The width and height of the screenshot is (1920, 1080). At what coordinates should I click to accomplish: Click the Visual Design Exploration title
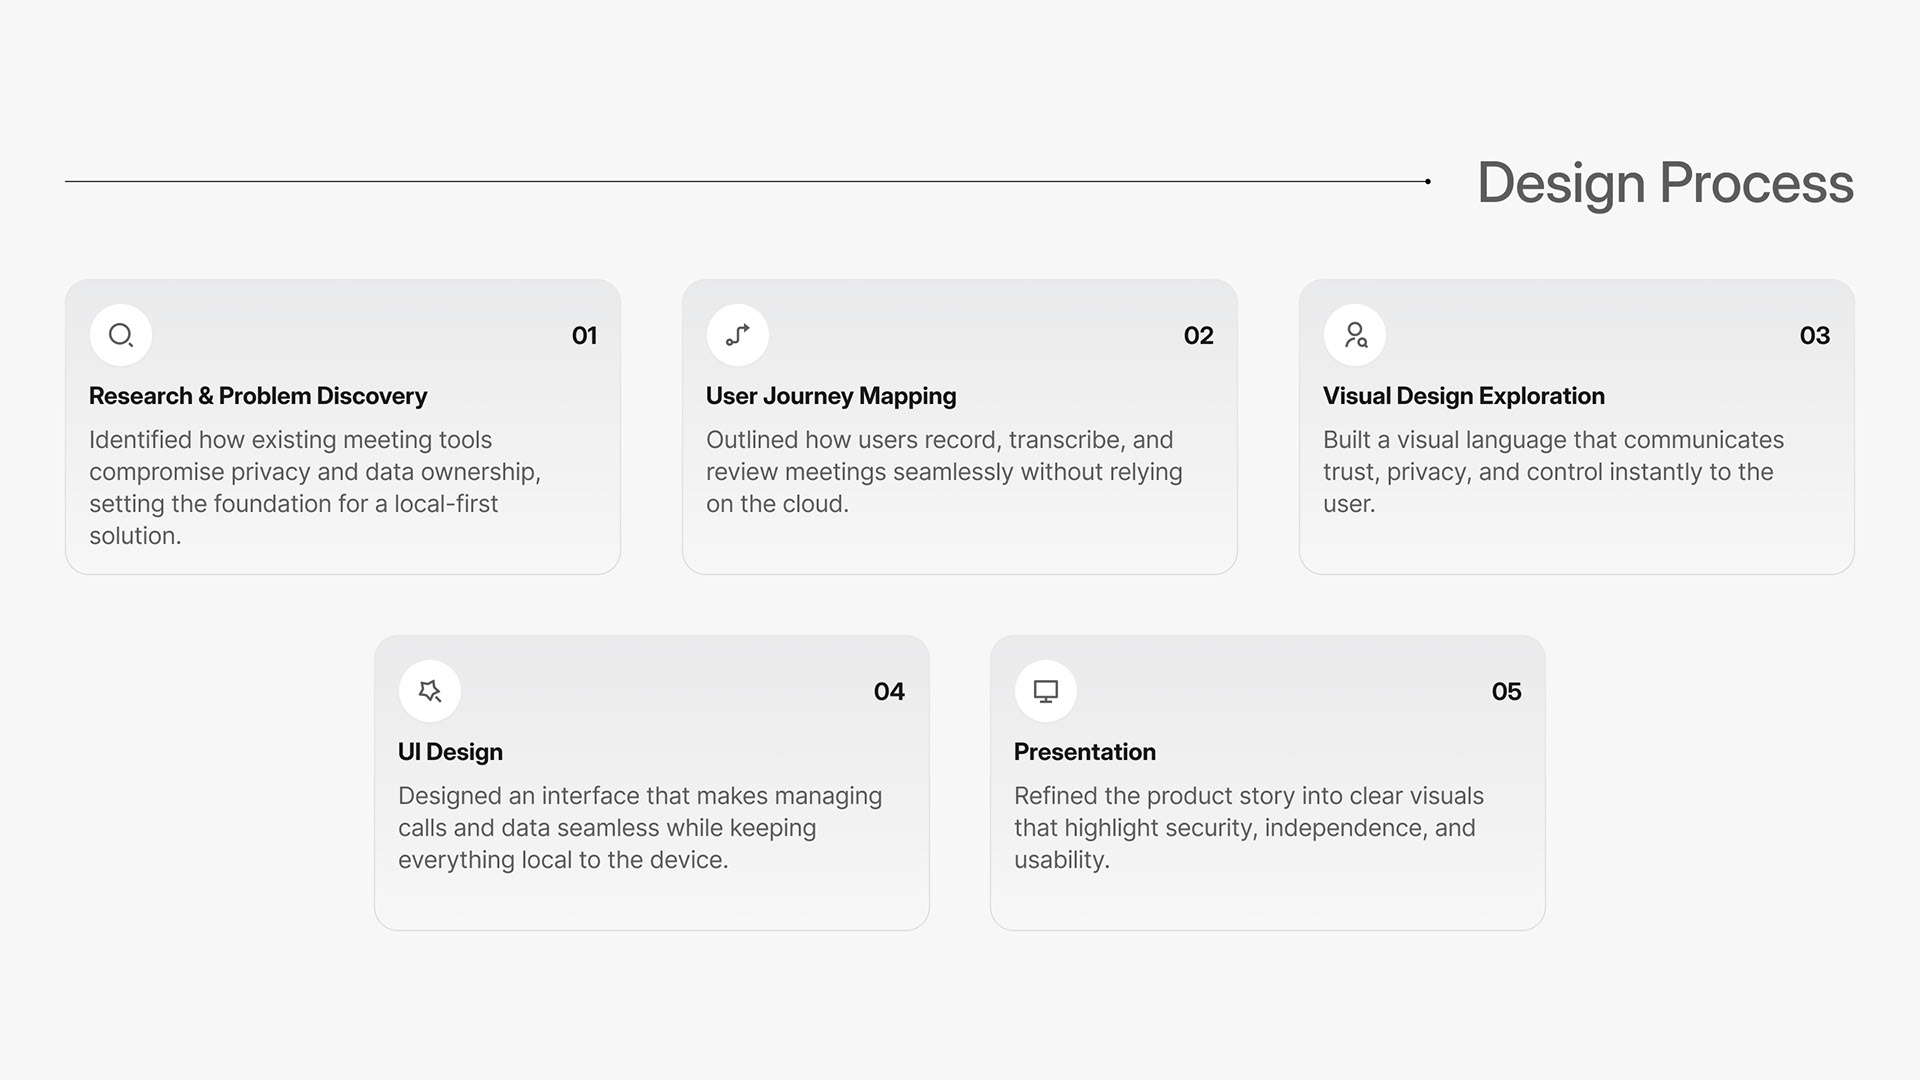[1463, 396]
